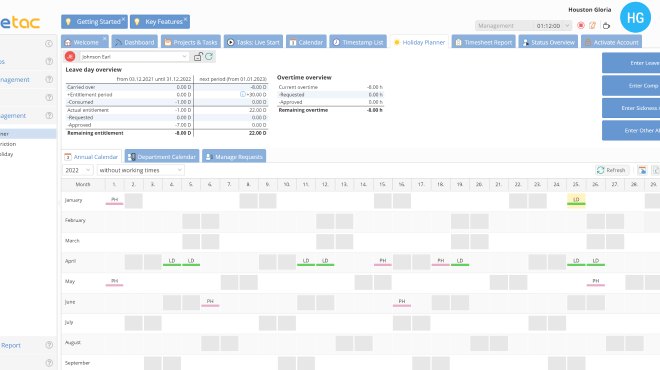Close the Key Features tab

pyautogui.click(x=185, y=19)
